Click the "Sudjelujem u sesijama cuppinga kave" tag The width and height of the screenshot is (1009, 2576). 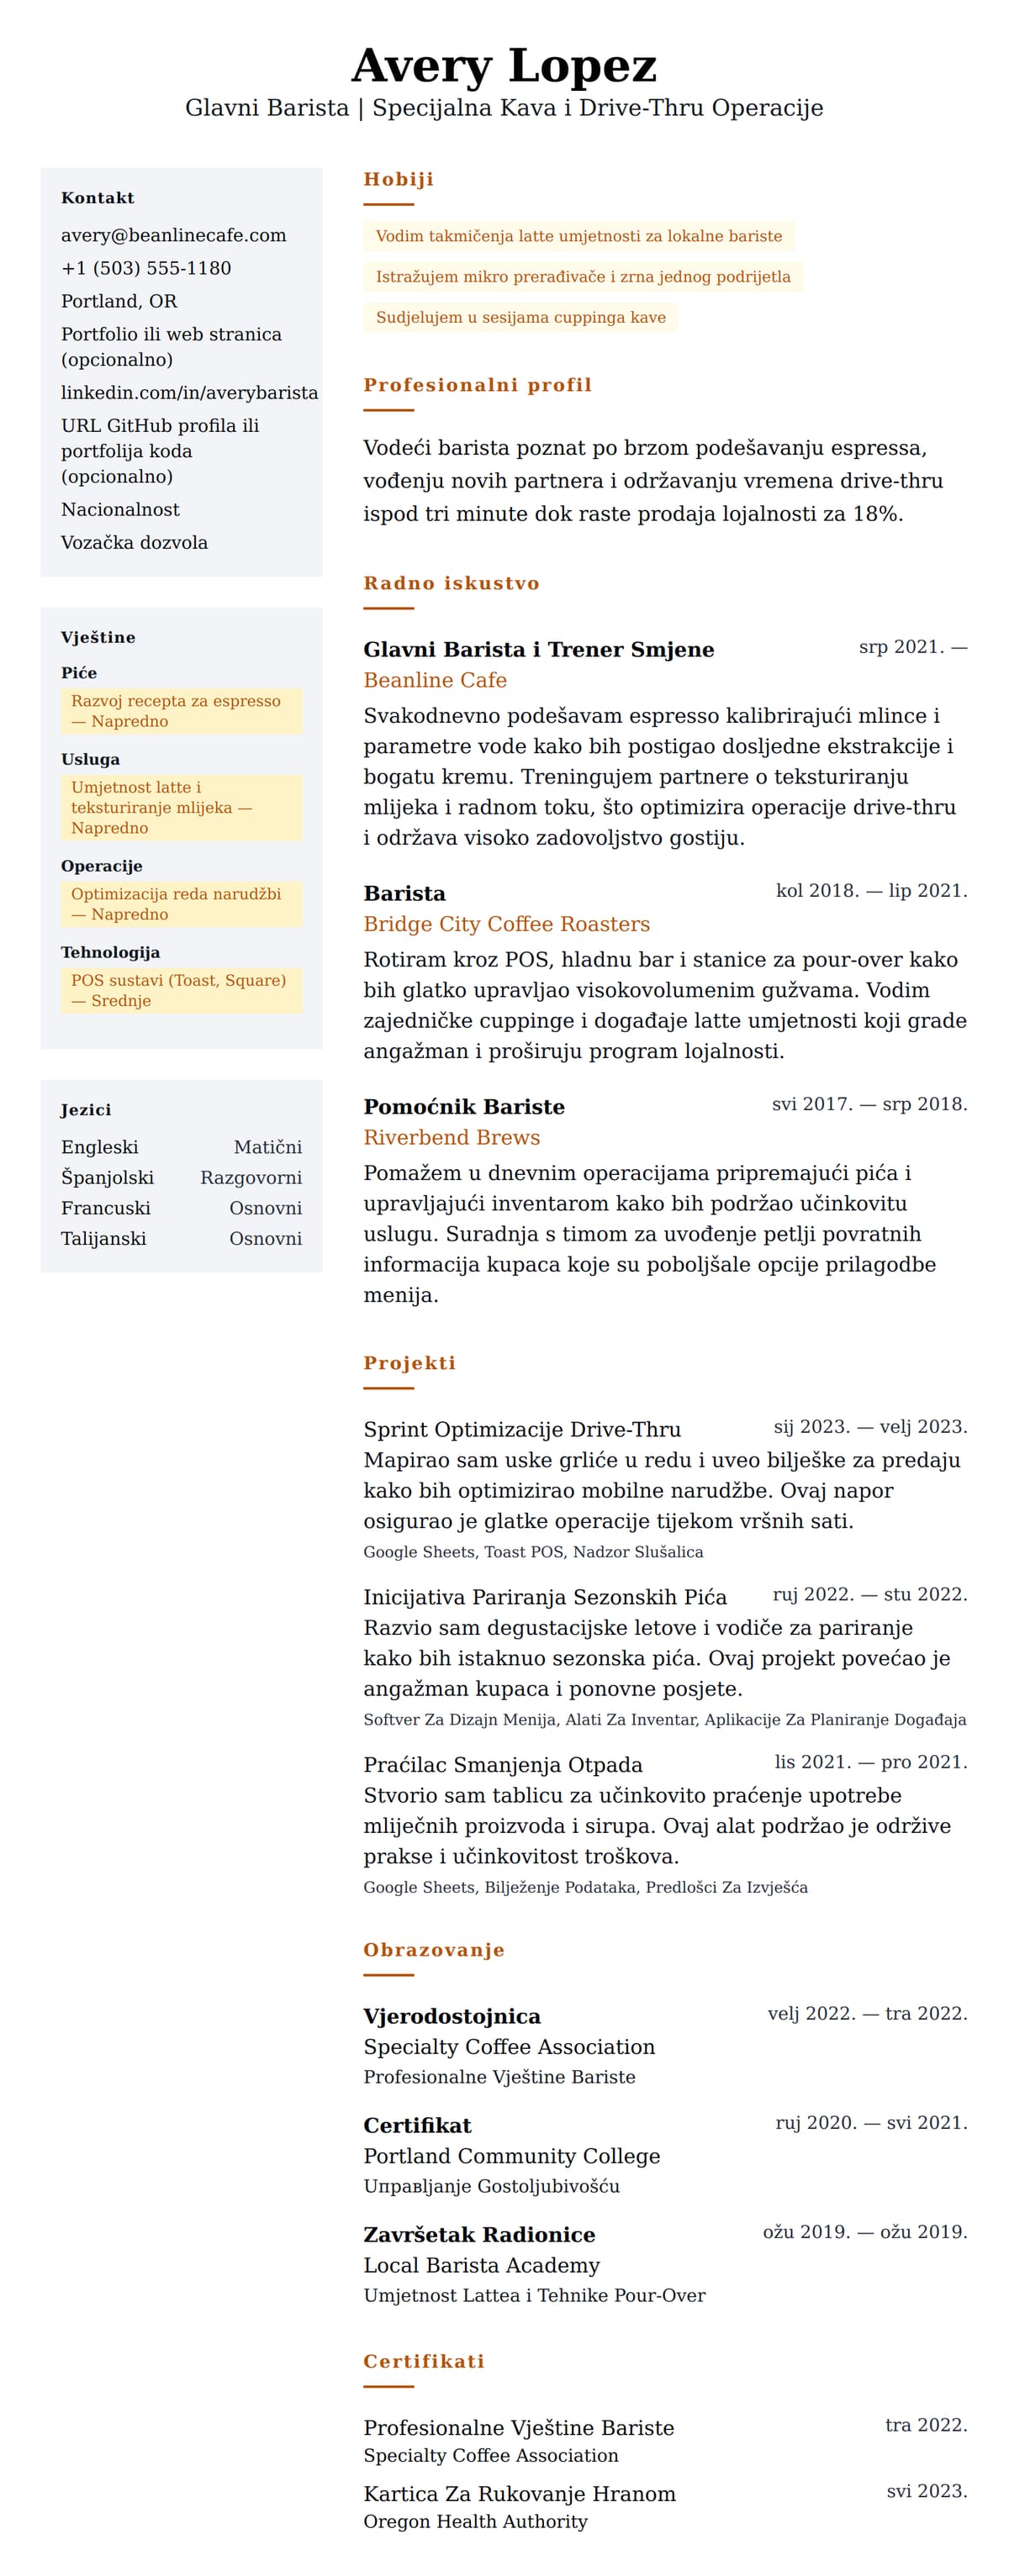520,317
